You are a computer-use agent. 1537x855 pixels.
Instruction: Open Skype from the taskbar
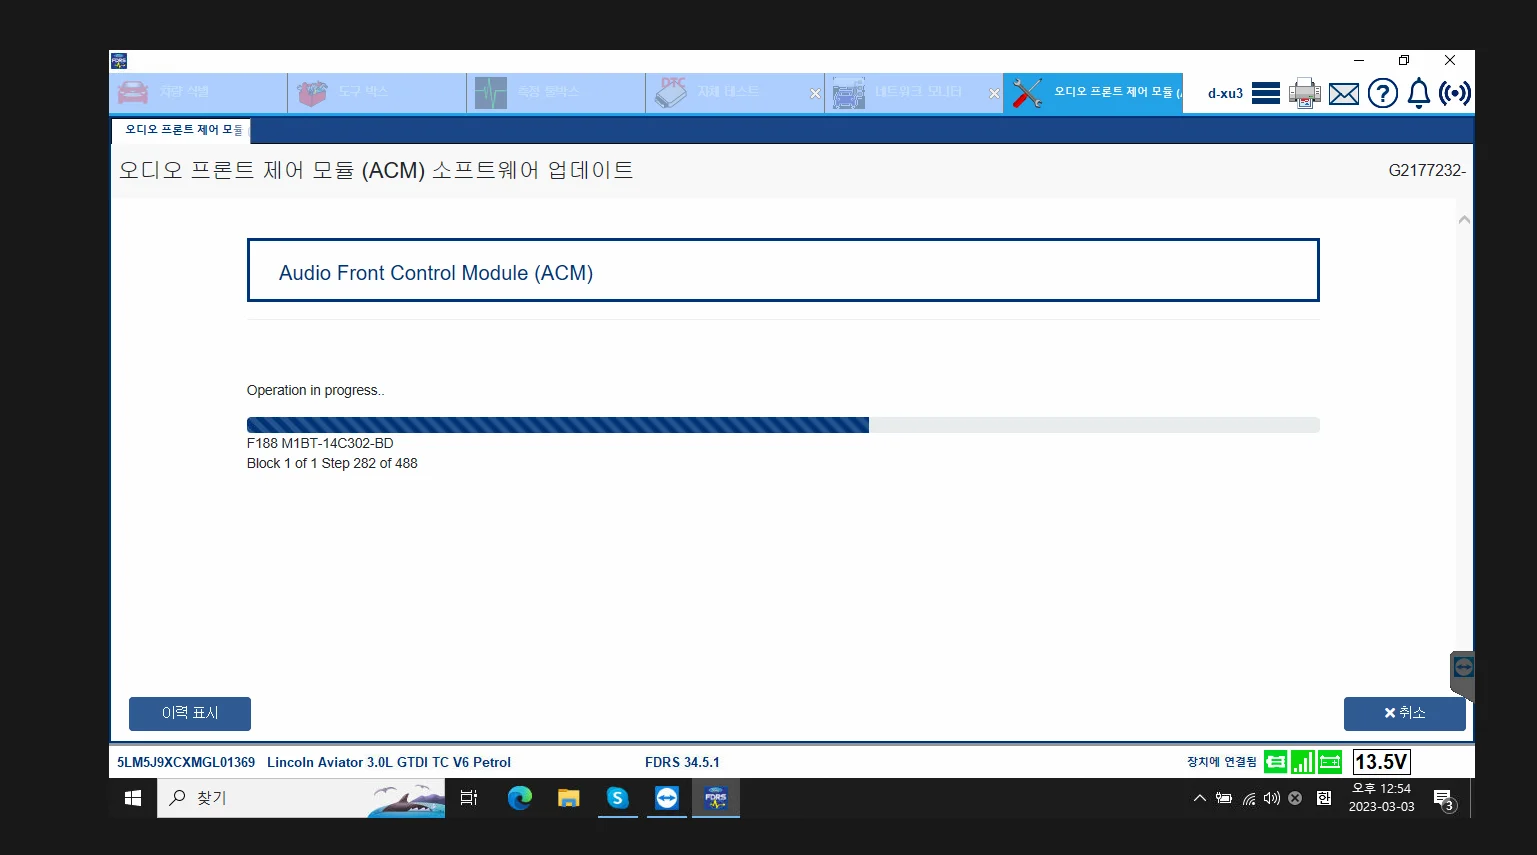point(618,798)
